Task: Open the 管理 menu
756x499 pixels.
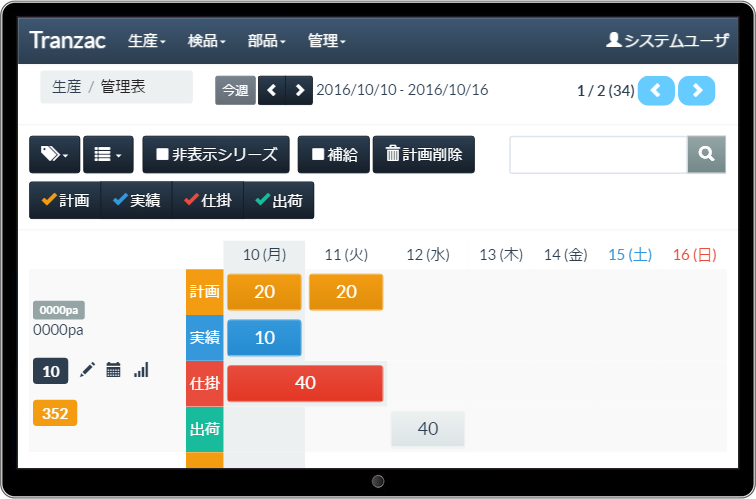Action: (x=326, y=41)
